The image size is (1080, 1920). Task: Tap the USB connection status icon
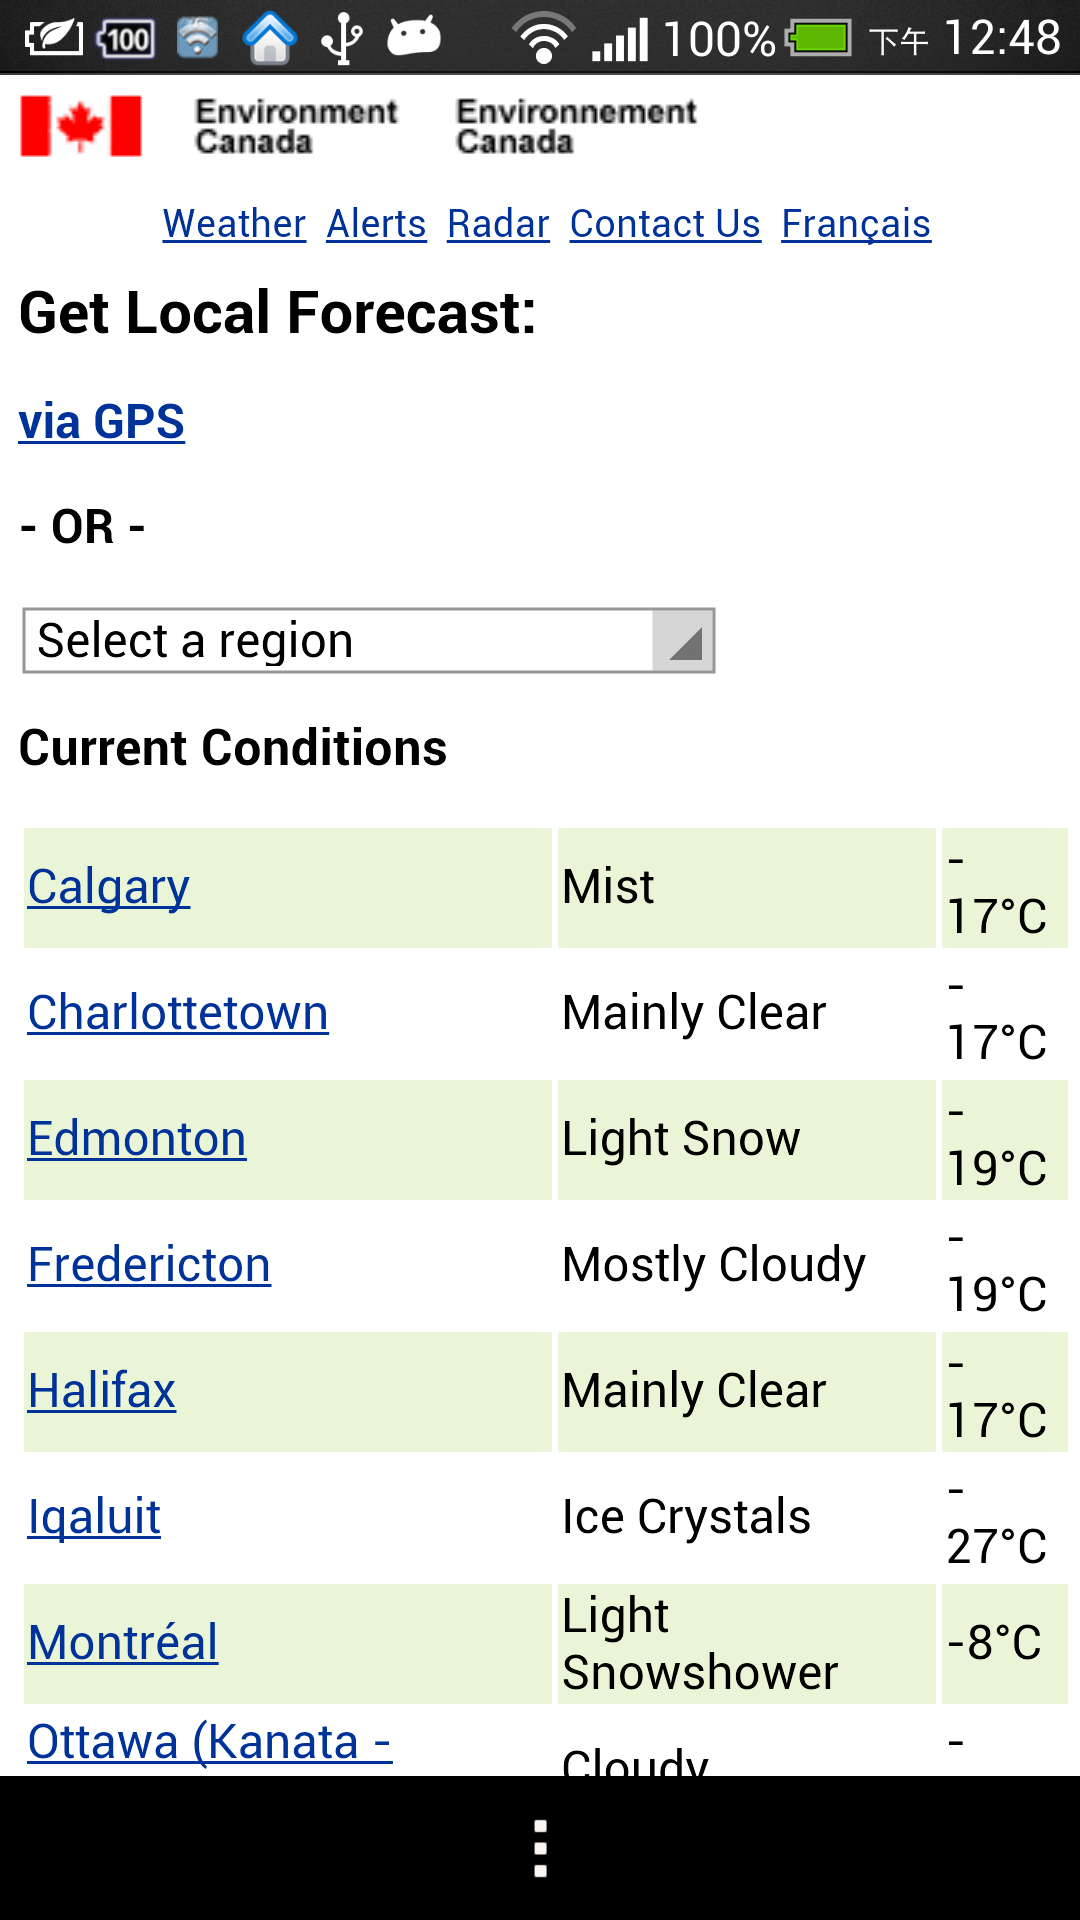[x=342, y=40]
